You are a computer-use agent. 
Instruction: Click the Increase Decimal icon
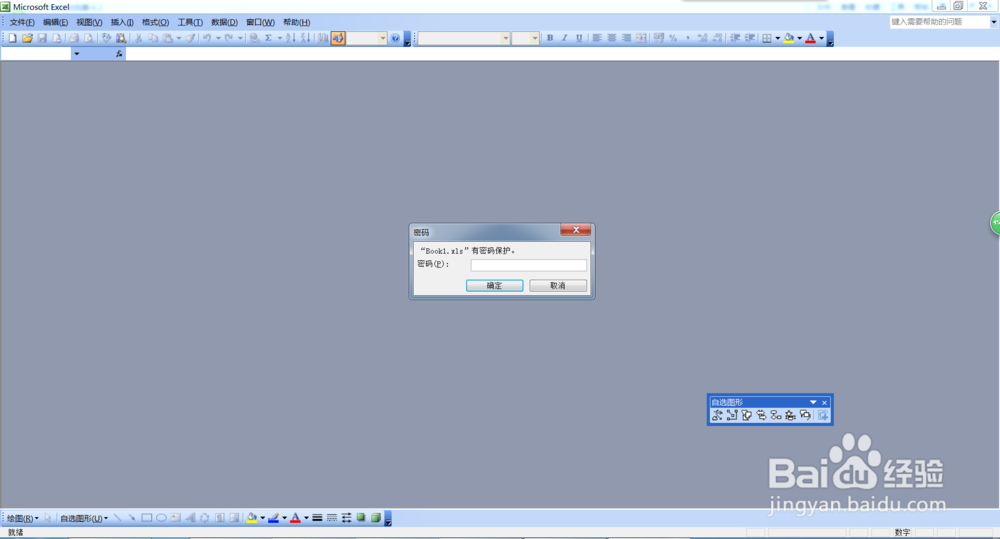pos(702,38)
